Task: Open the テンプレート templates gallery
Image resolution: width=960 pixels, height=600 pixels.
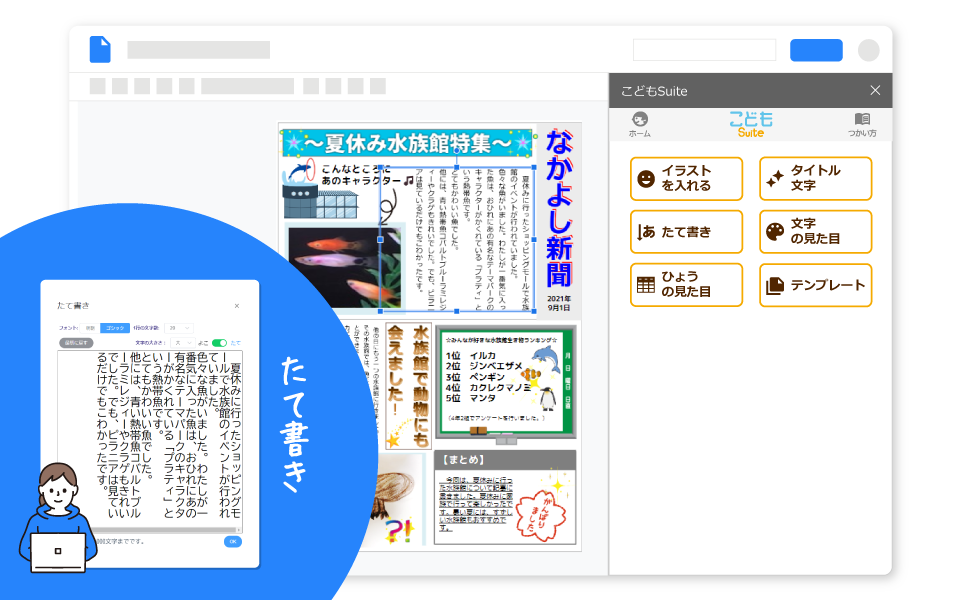Action: (x=815, y=285)
